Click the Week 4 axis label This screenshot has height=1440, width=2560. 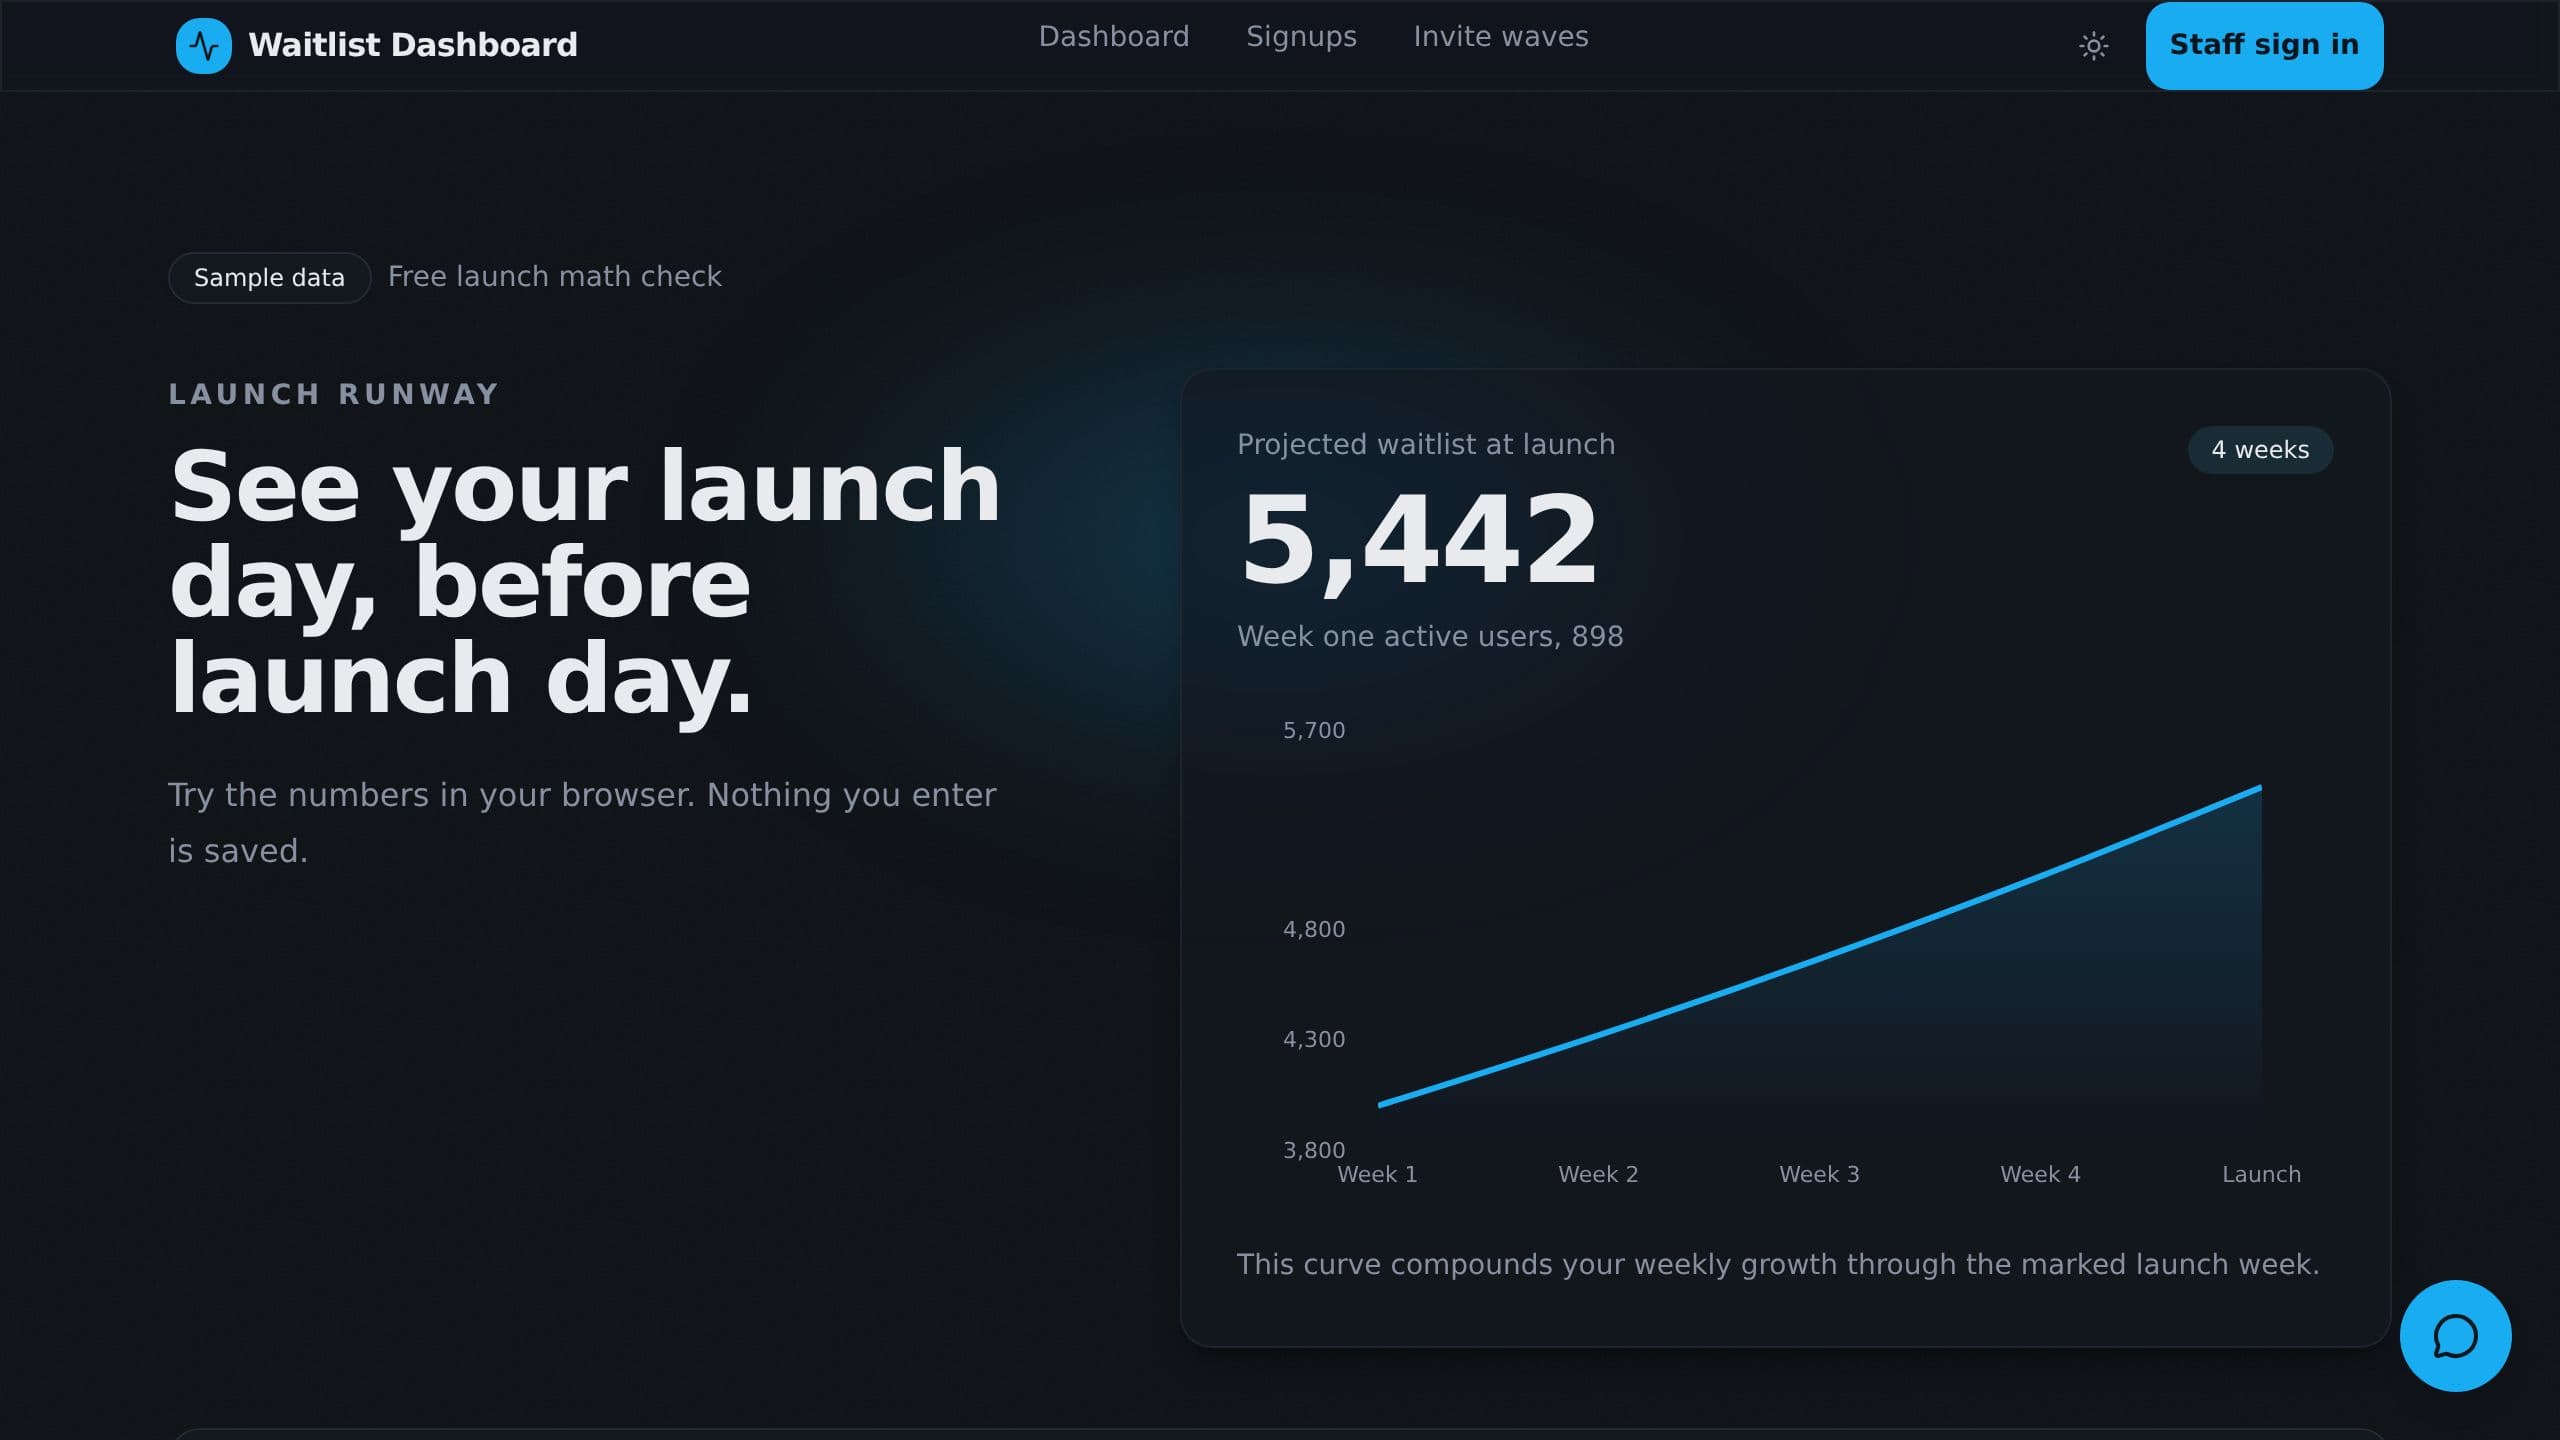point(2040,1175)
